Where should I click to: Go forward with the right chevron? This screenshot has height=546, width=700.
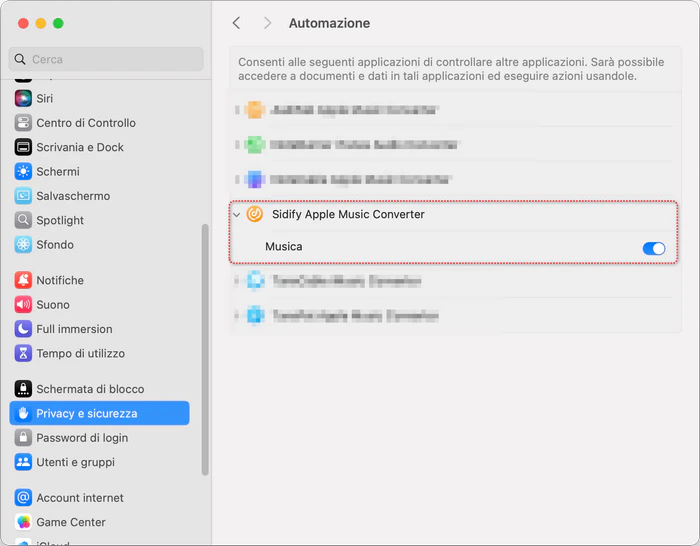267,23
